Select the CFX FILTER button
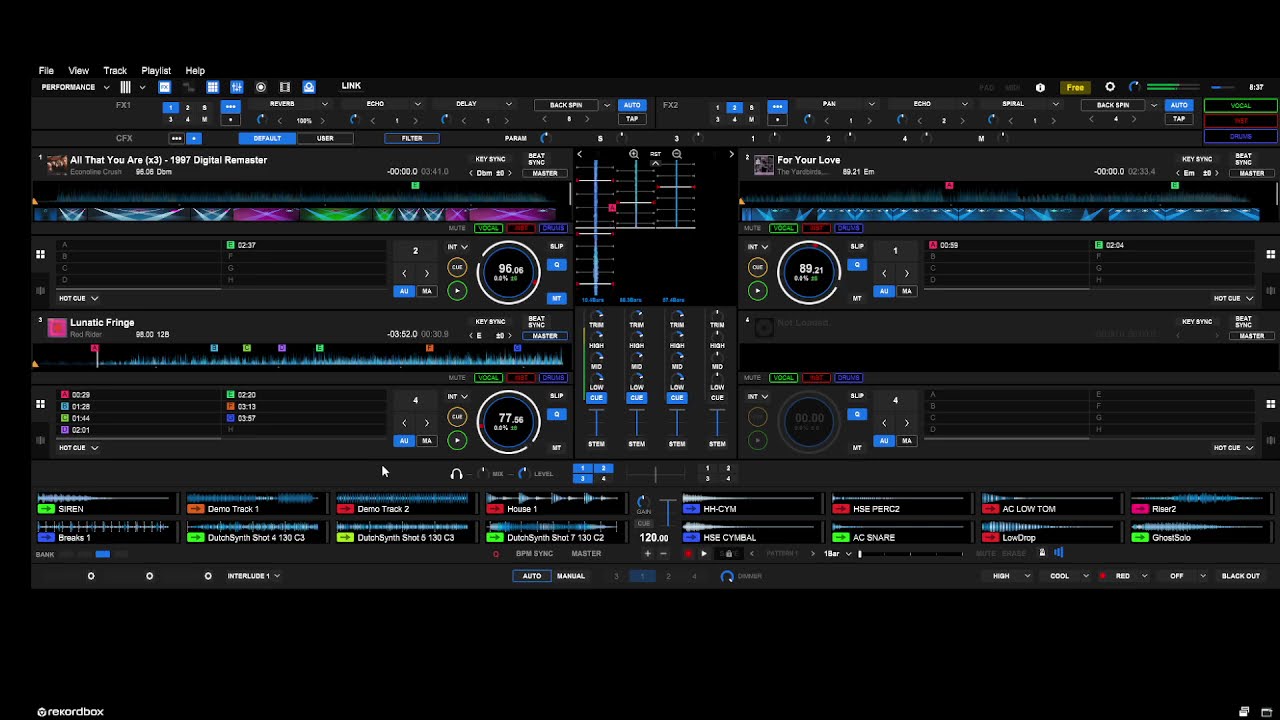Image resolution: width=1280 pixels, height=720 pixels. (412, 138)
